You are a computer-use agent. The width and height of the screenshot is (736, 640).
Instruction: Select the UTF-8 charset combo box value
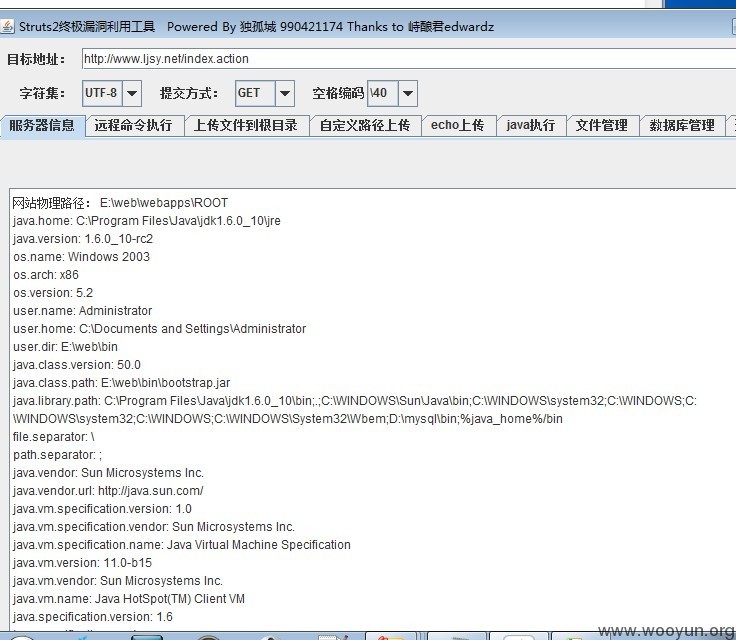(x=103, y=93)
